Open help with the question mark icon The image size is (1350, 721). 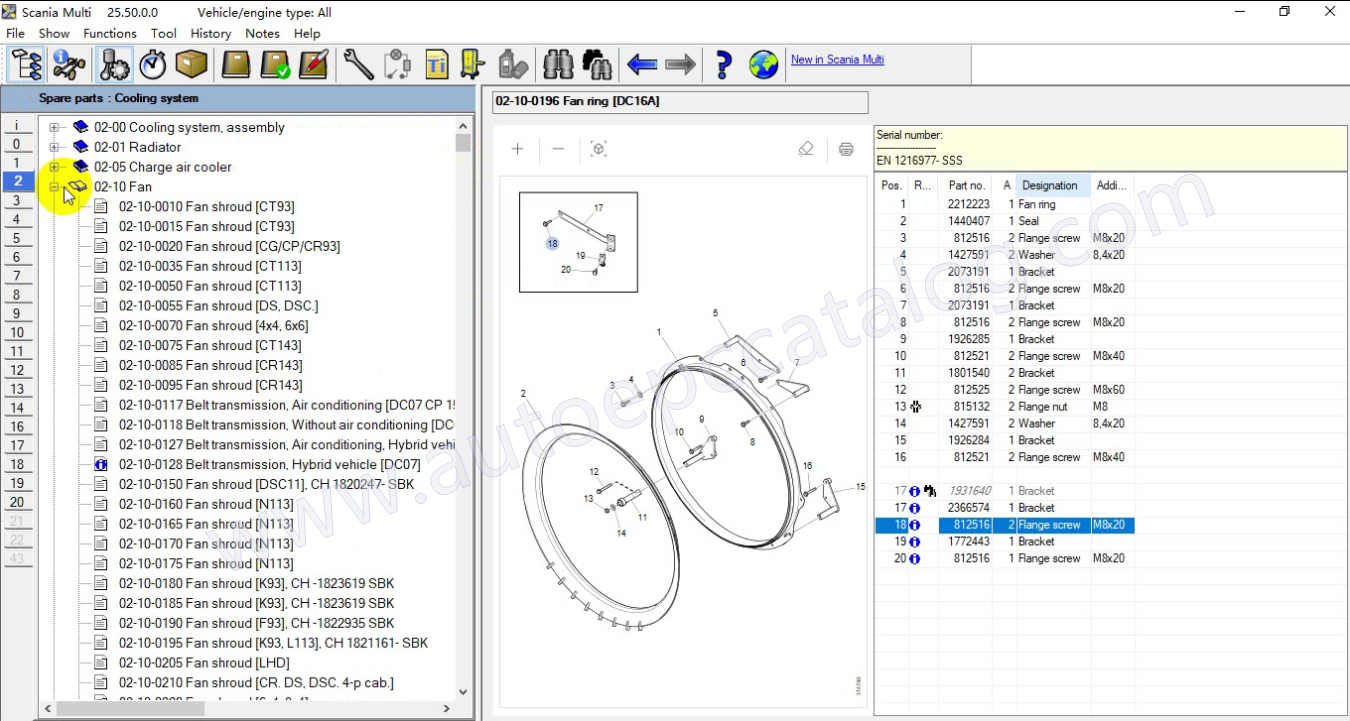click(724, 65)
